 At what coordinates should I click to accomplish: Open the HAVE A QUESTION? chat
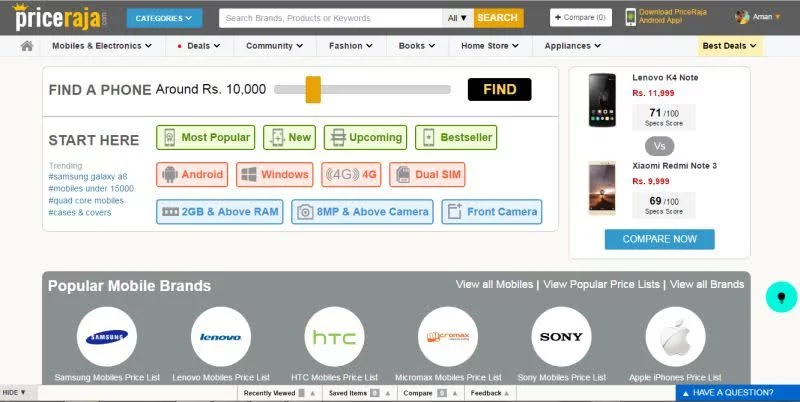(x=738, y=393)
